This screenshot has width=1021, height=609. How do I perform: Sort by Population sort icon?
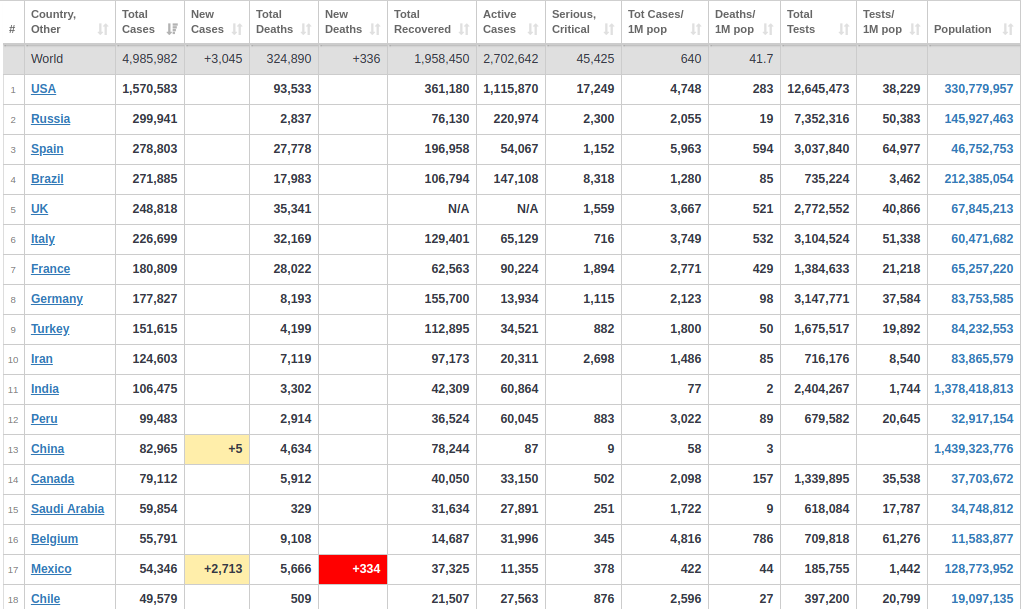click(1008, 29)
